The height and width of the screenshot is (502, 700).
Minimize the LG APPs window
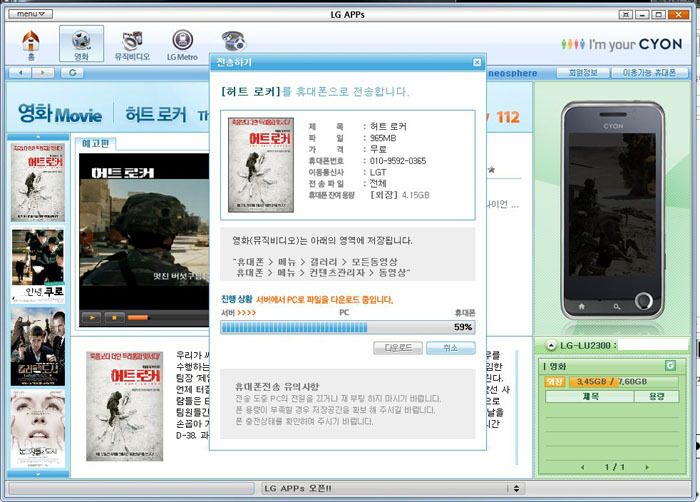642,14
